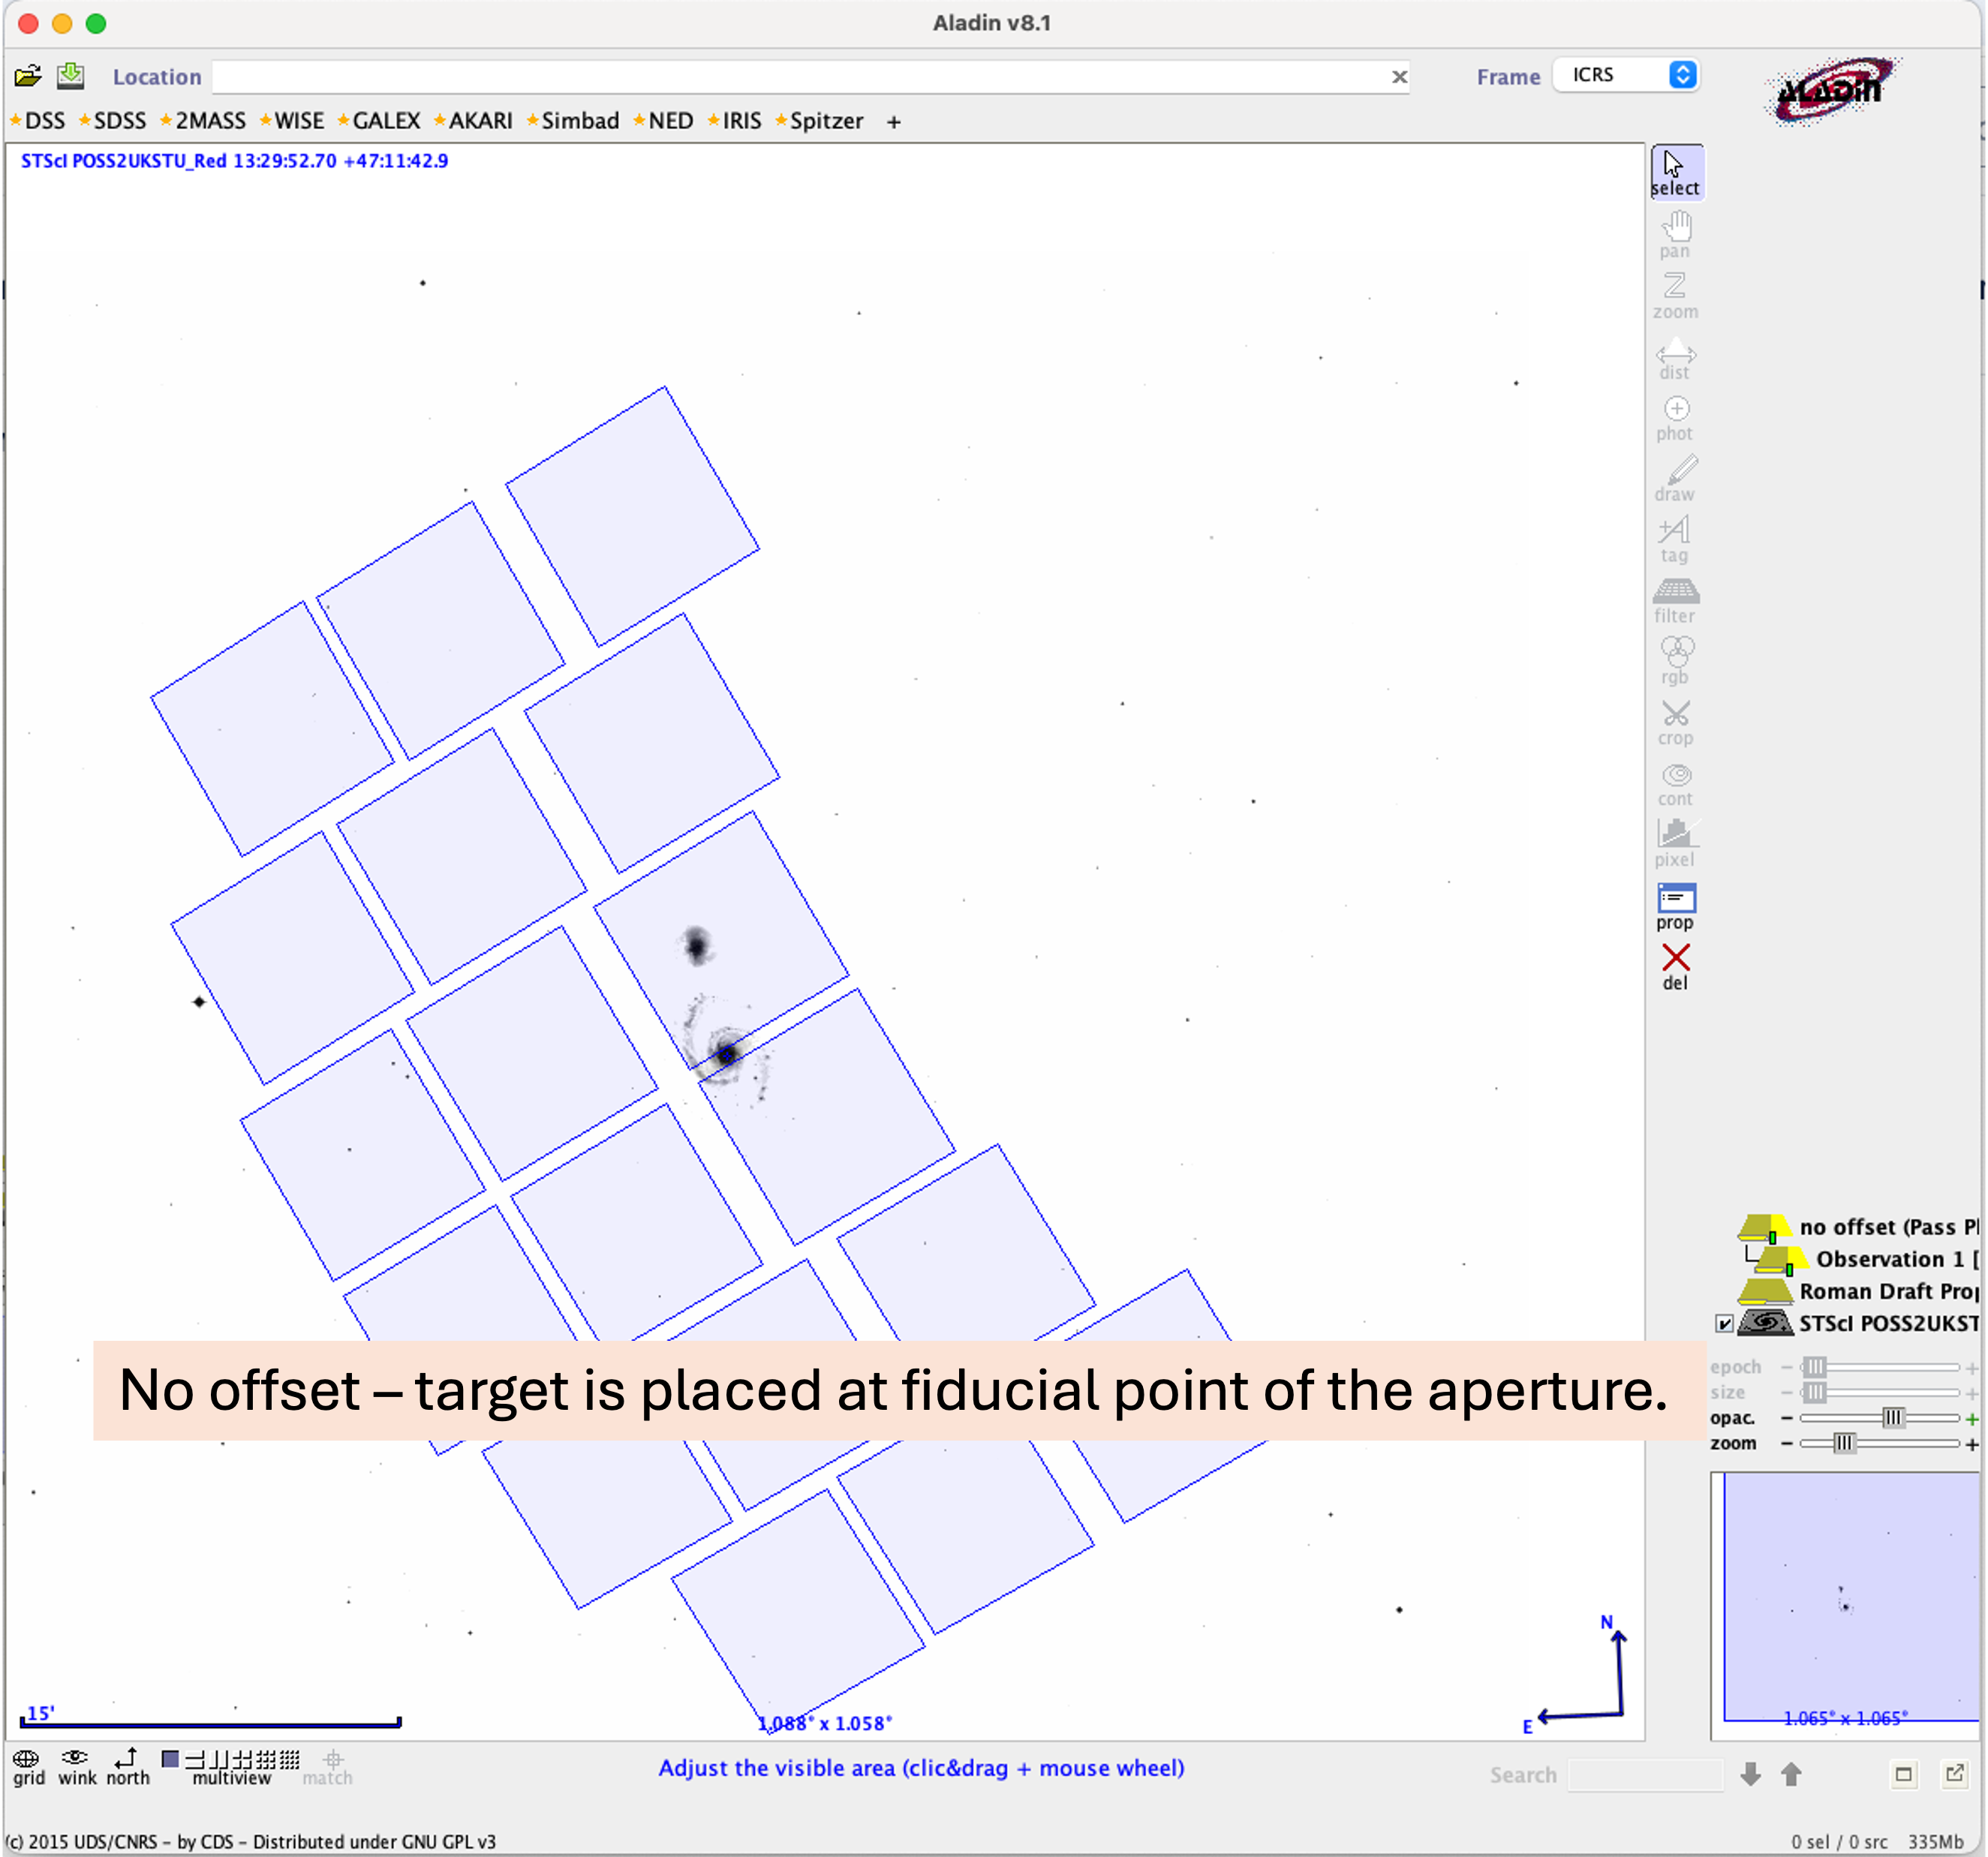1988x1857 pixels.
Task: Open the cont contour tool
Action: [x=1676, y=783]
